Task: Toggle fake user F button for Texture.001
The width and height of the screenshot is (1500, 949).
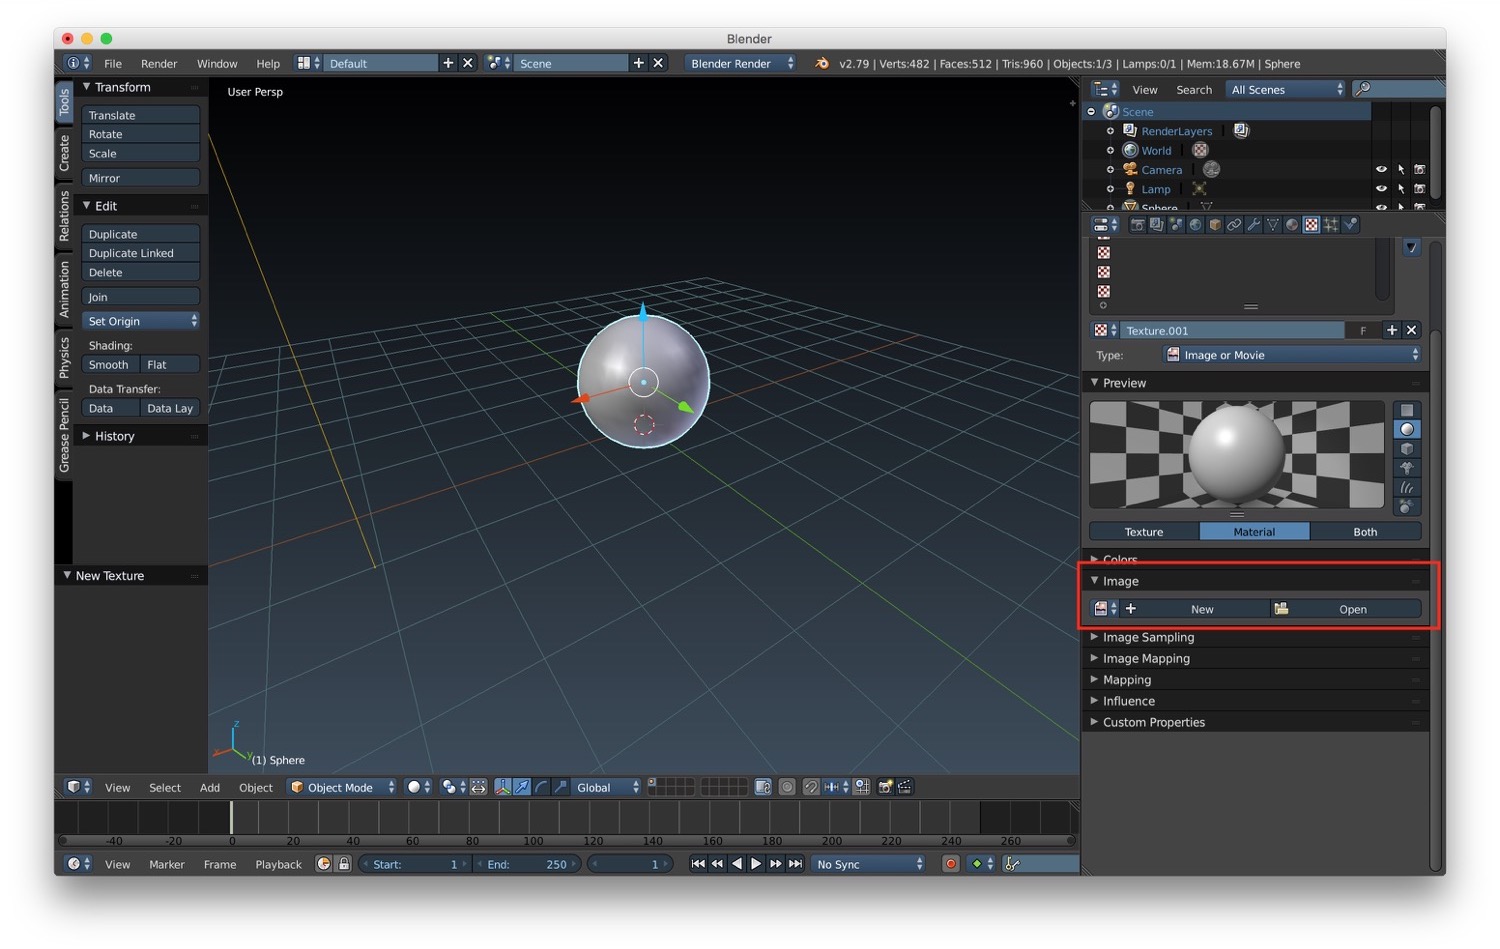Action: click(1363, 330)
